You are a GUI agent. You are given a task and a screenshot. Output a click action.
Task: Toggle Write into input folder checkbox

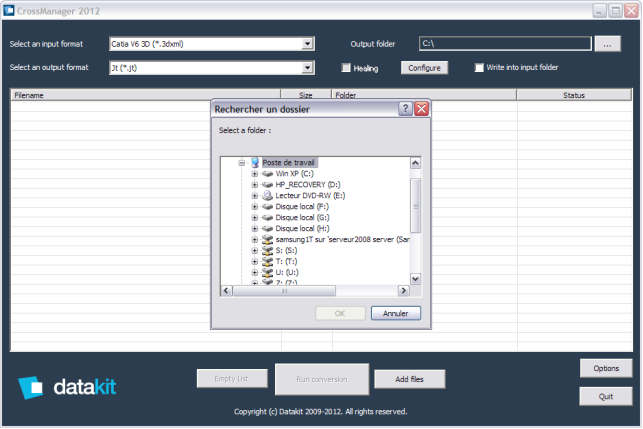(x=479, y=68)
